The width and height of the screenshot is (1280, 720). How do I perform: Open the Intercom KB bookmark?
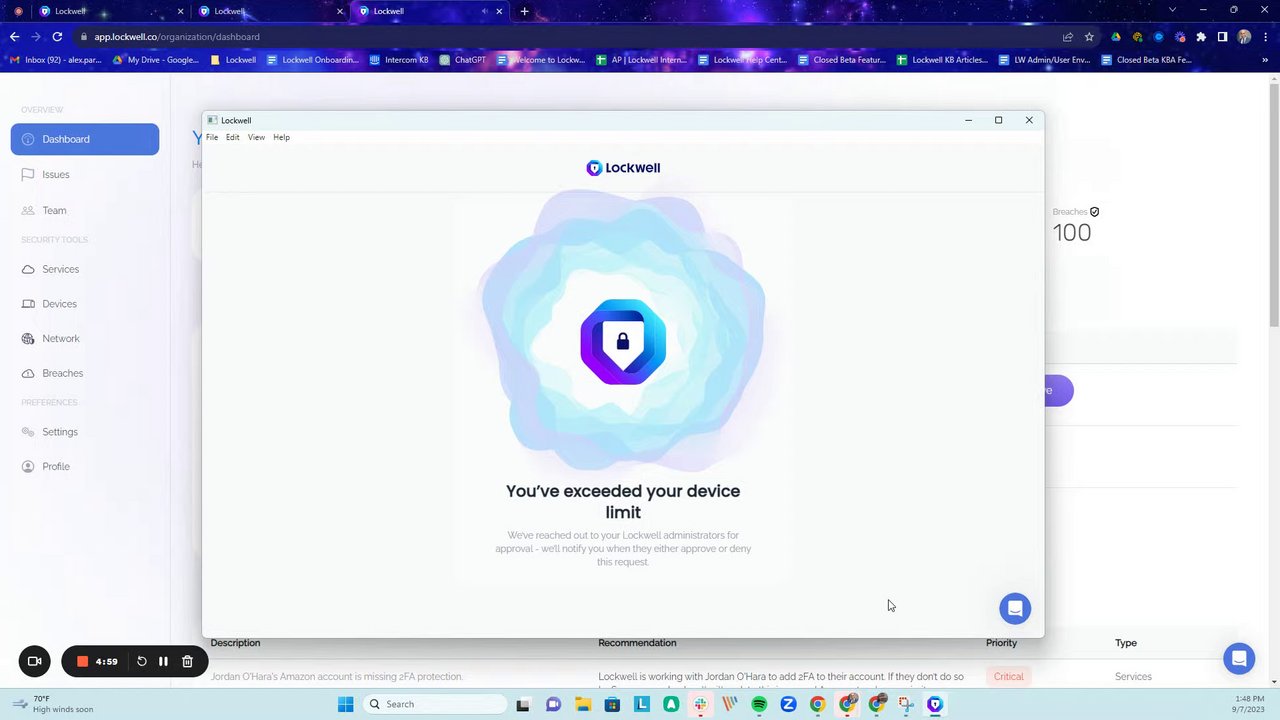(x=399, y=60)
